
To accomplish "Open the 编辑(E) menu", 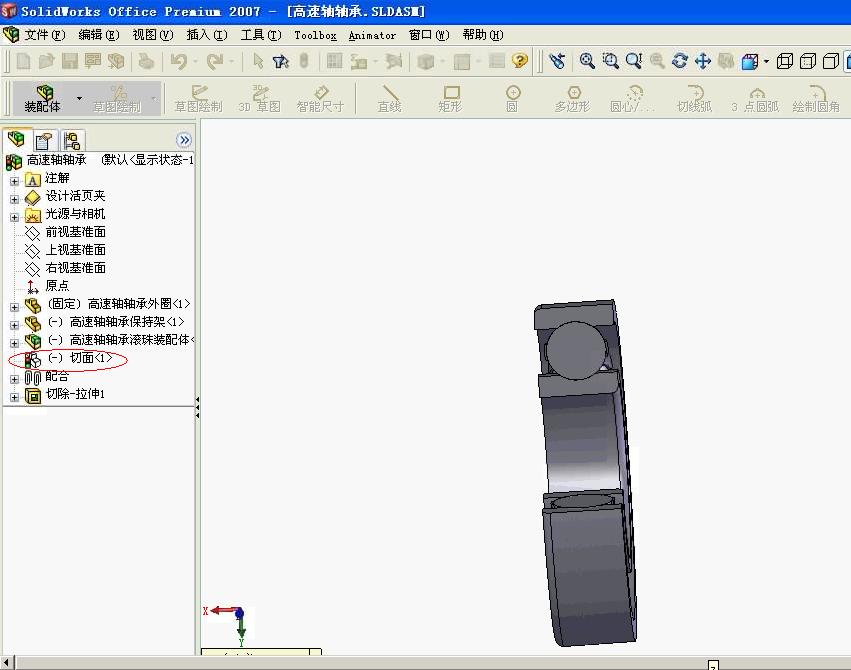I will 99,35.
